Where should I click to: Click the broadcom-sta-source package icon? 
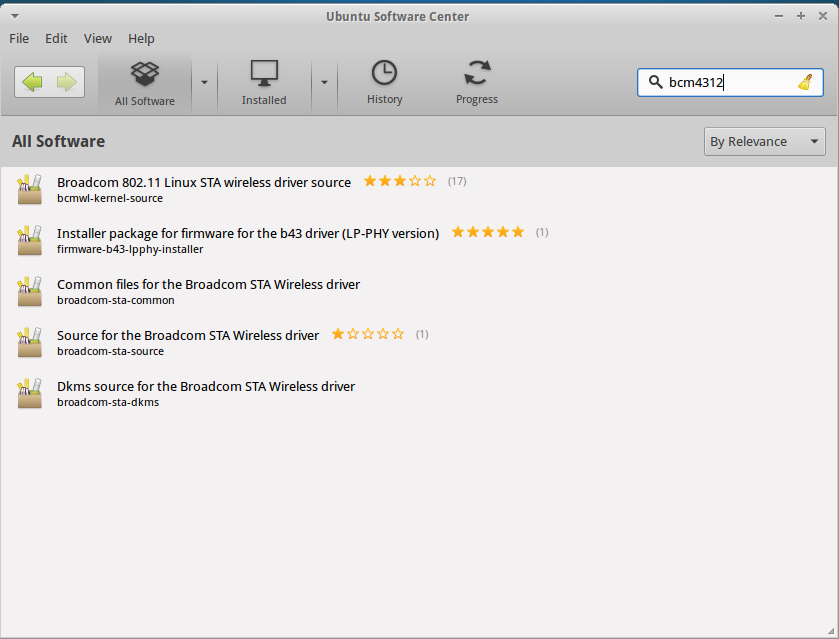click(x=29, y=343)
